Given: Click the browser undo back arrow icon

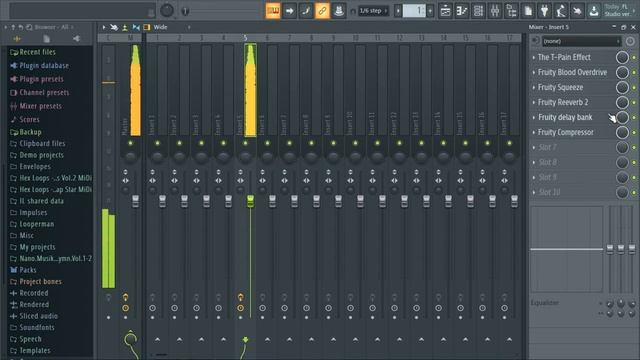Looking at the screenshot, I should (x=20, y=27).
